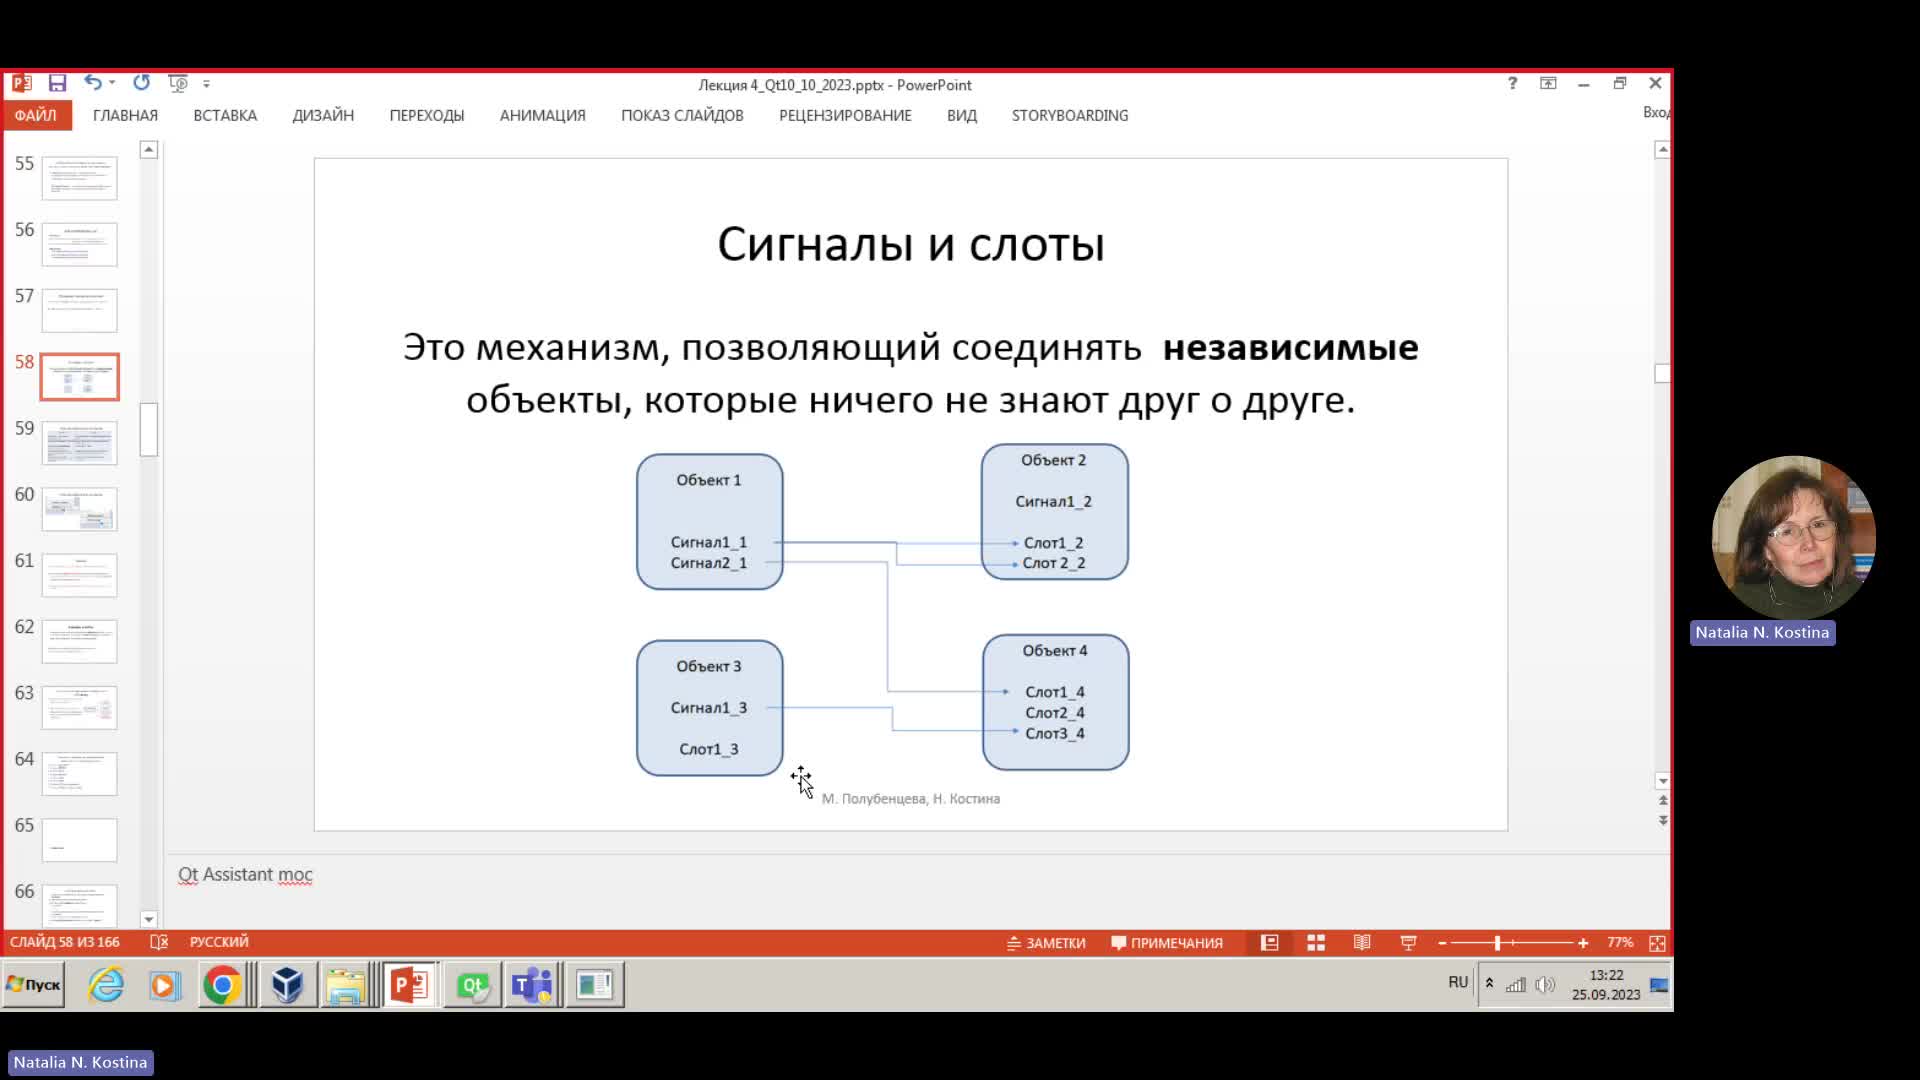Show hidden tray icons arrow

1489,984
